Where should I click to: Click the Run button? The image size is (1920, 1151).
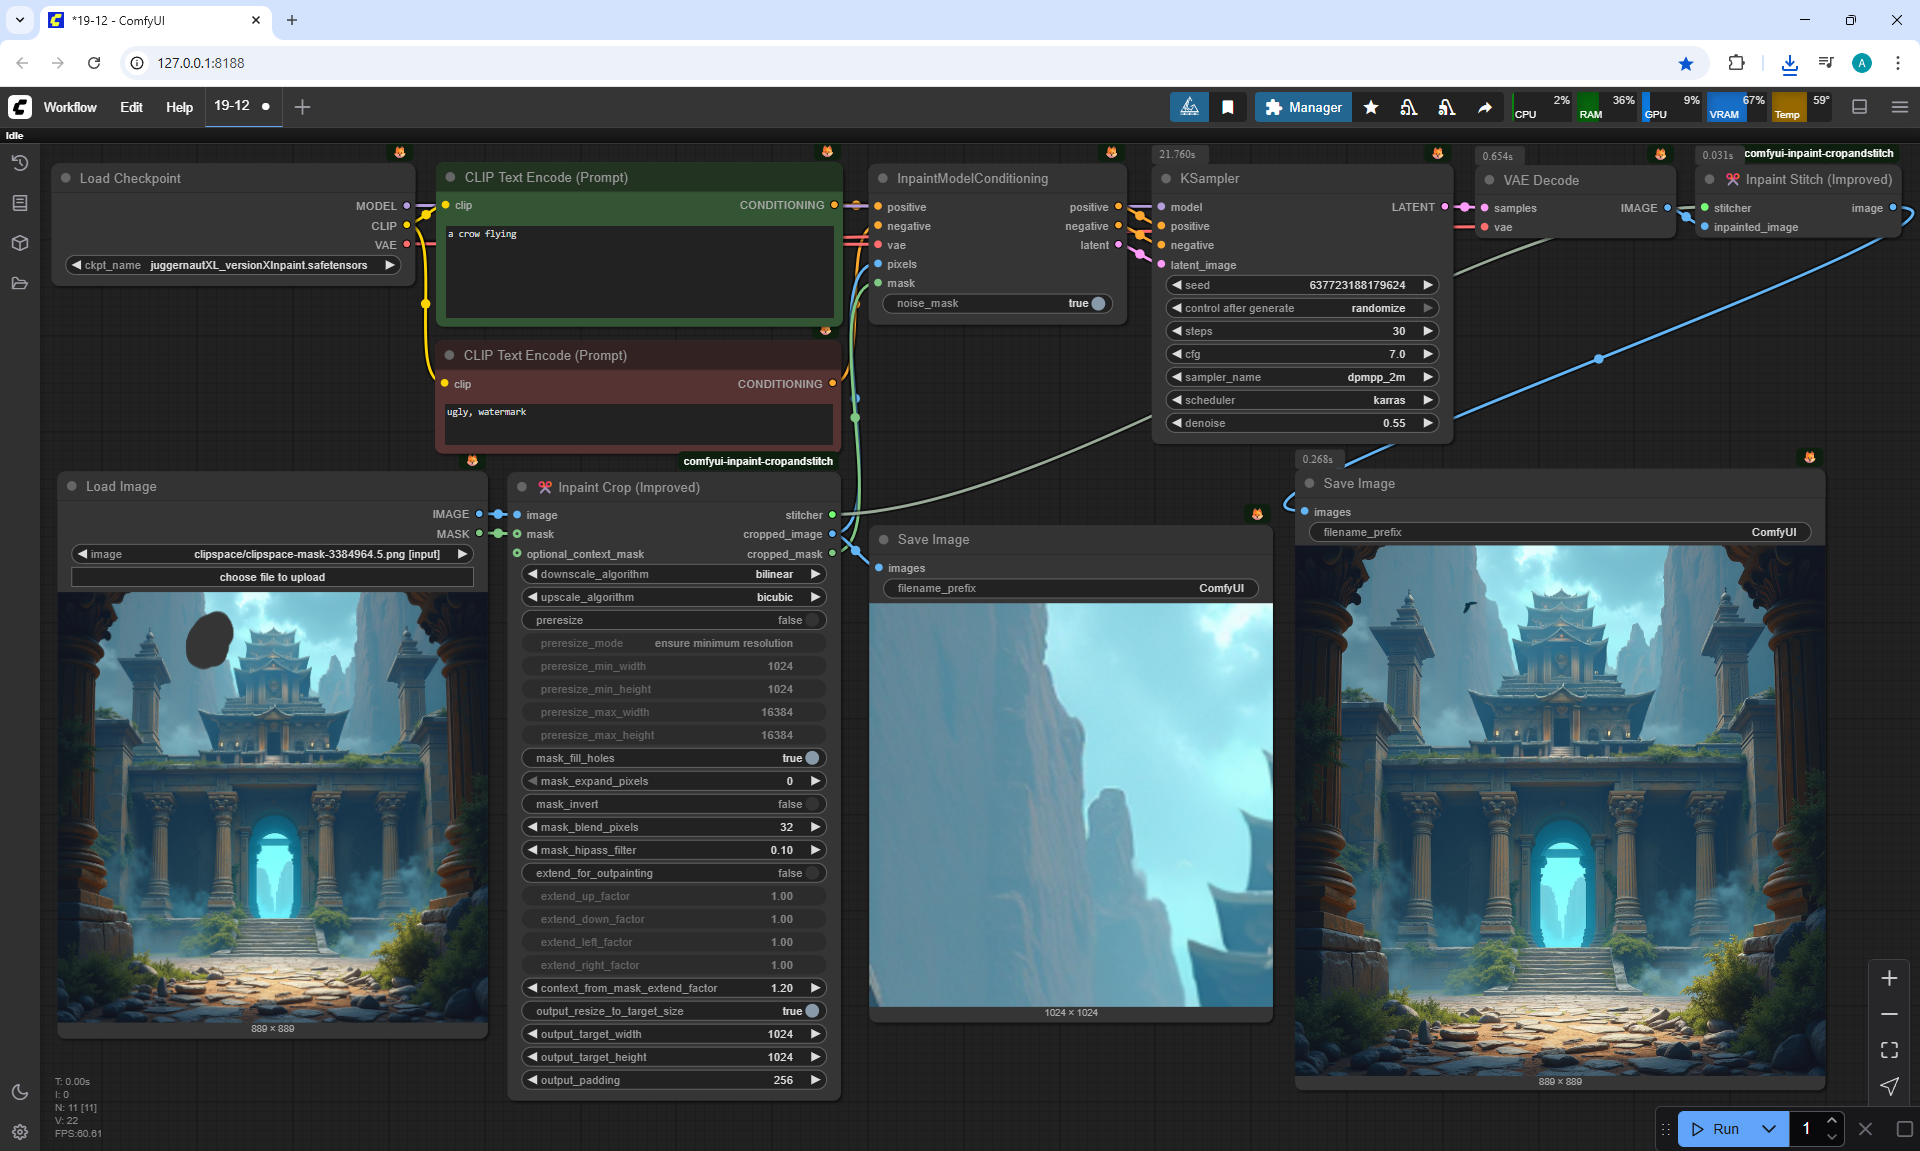click(1718, 1129)
